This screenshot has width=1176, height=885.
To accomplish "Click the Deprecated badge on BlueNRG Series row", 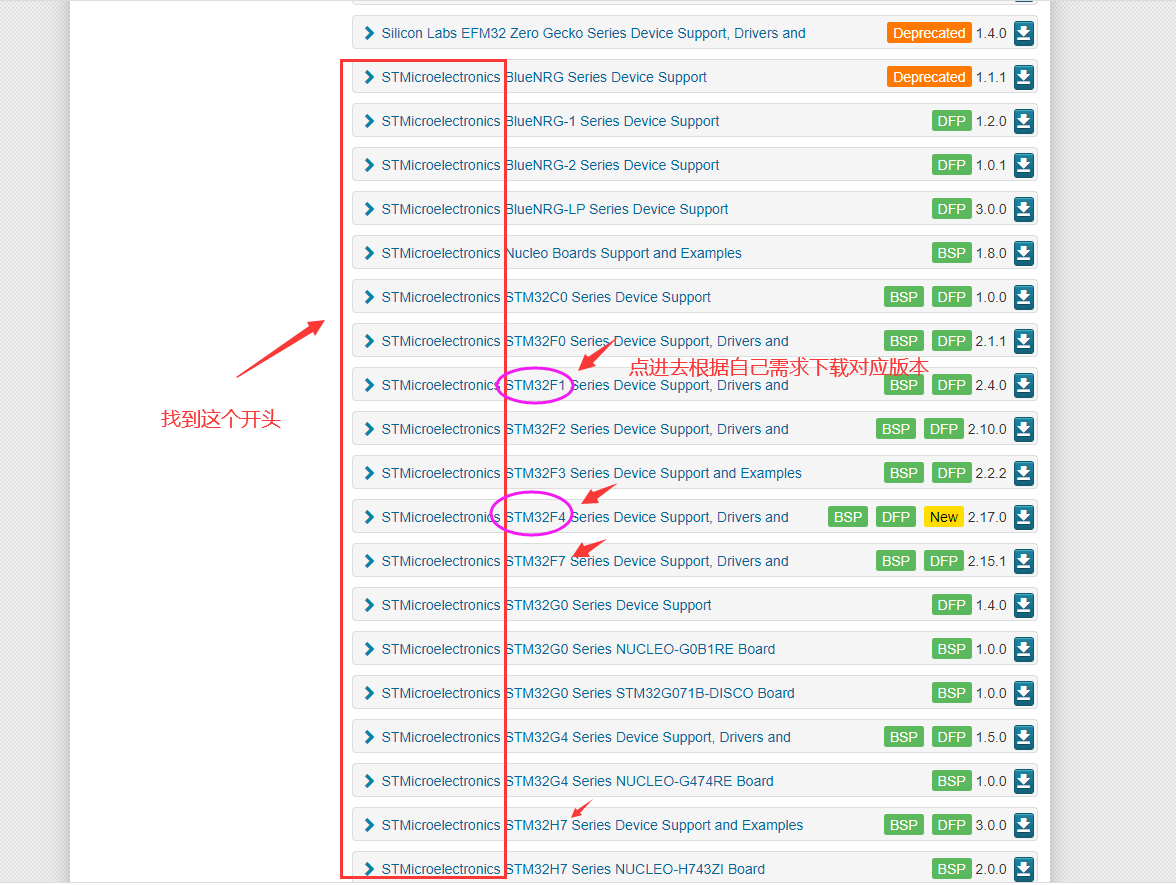I will (x=928, y=77).
